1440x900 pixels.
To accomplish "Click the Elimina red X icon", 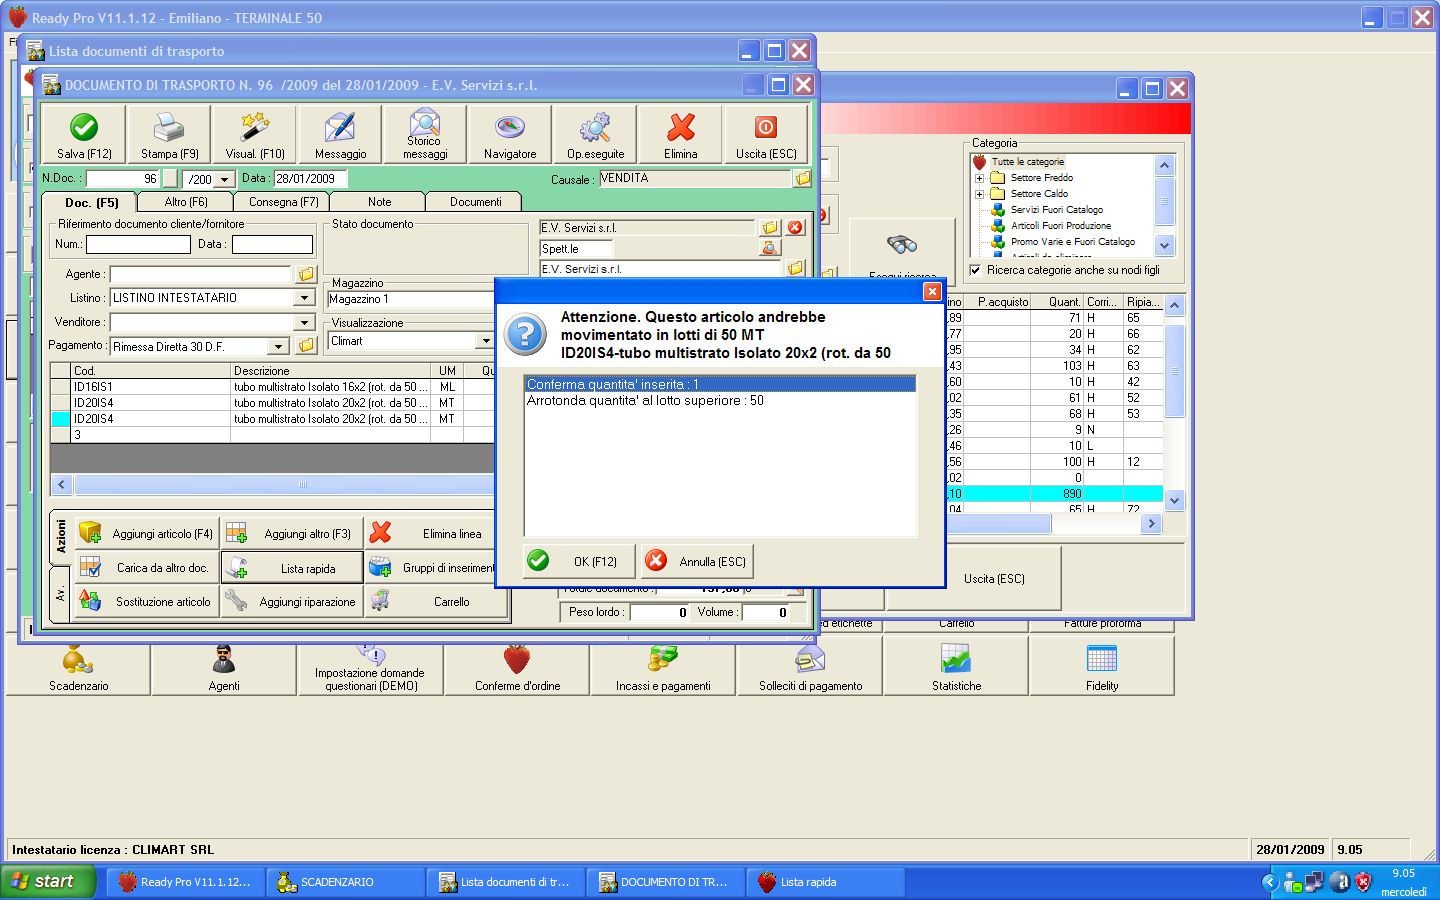I will click(681, 128).
